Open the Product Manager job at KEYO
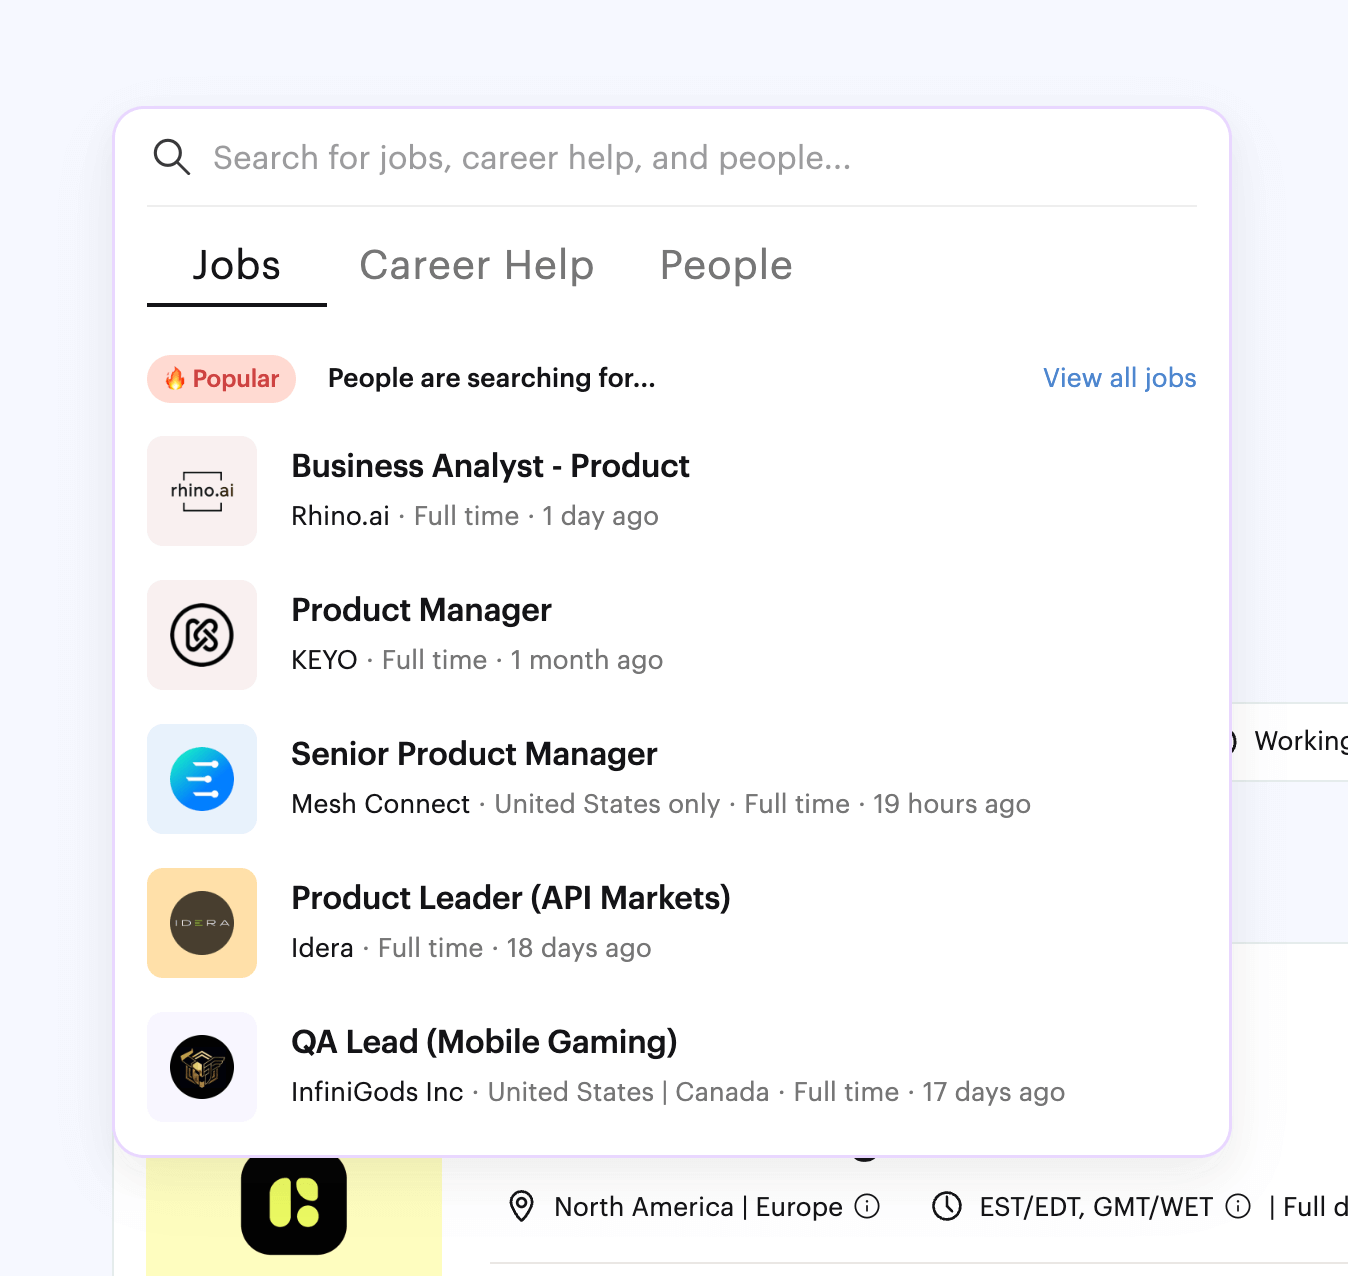 (x=421, y=611)
